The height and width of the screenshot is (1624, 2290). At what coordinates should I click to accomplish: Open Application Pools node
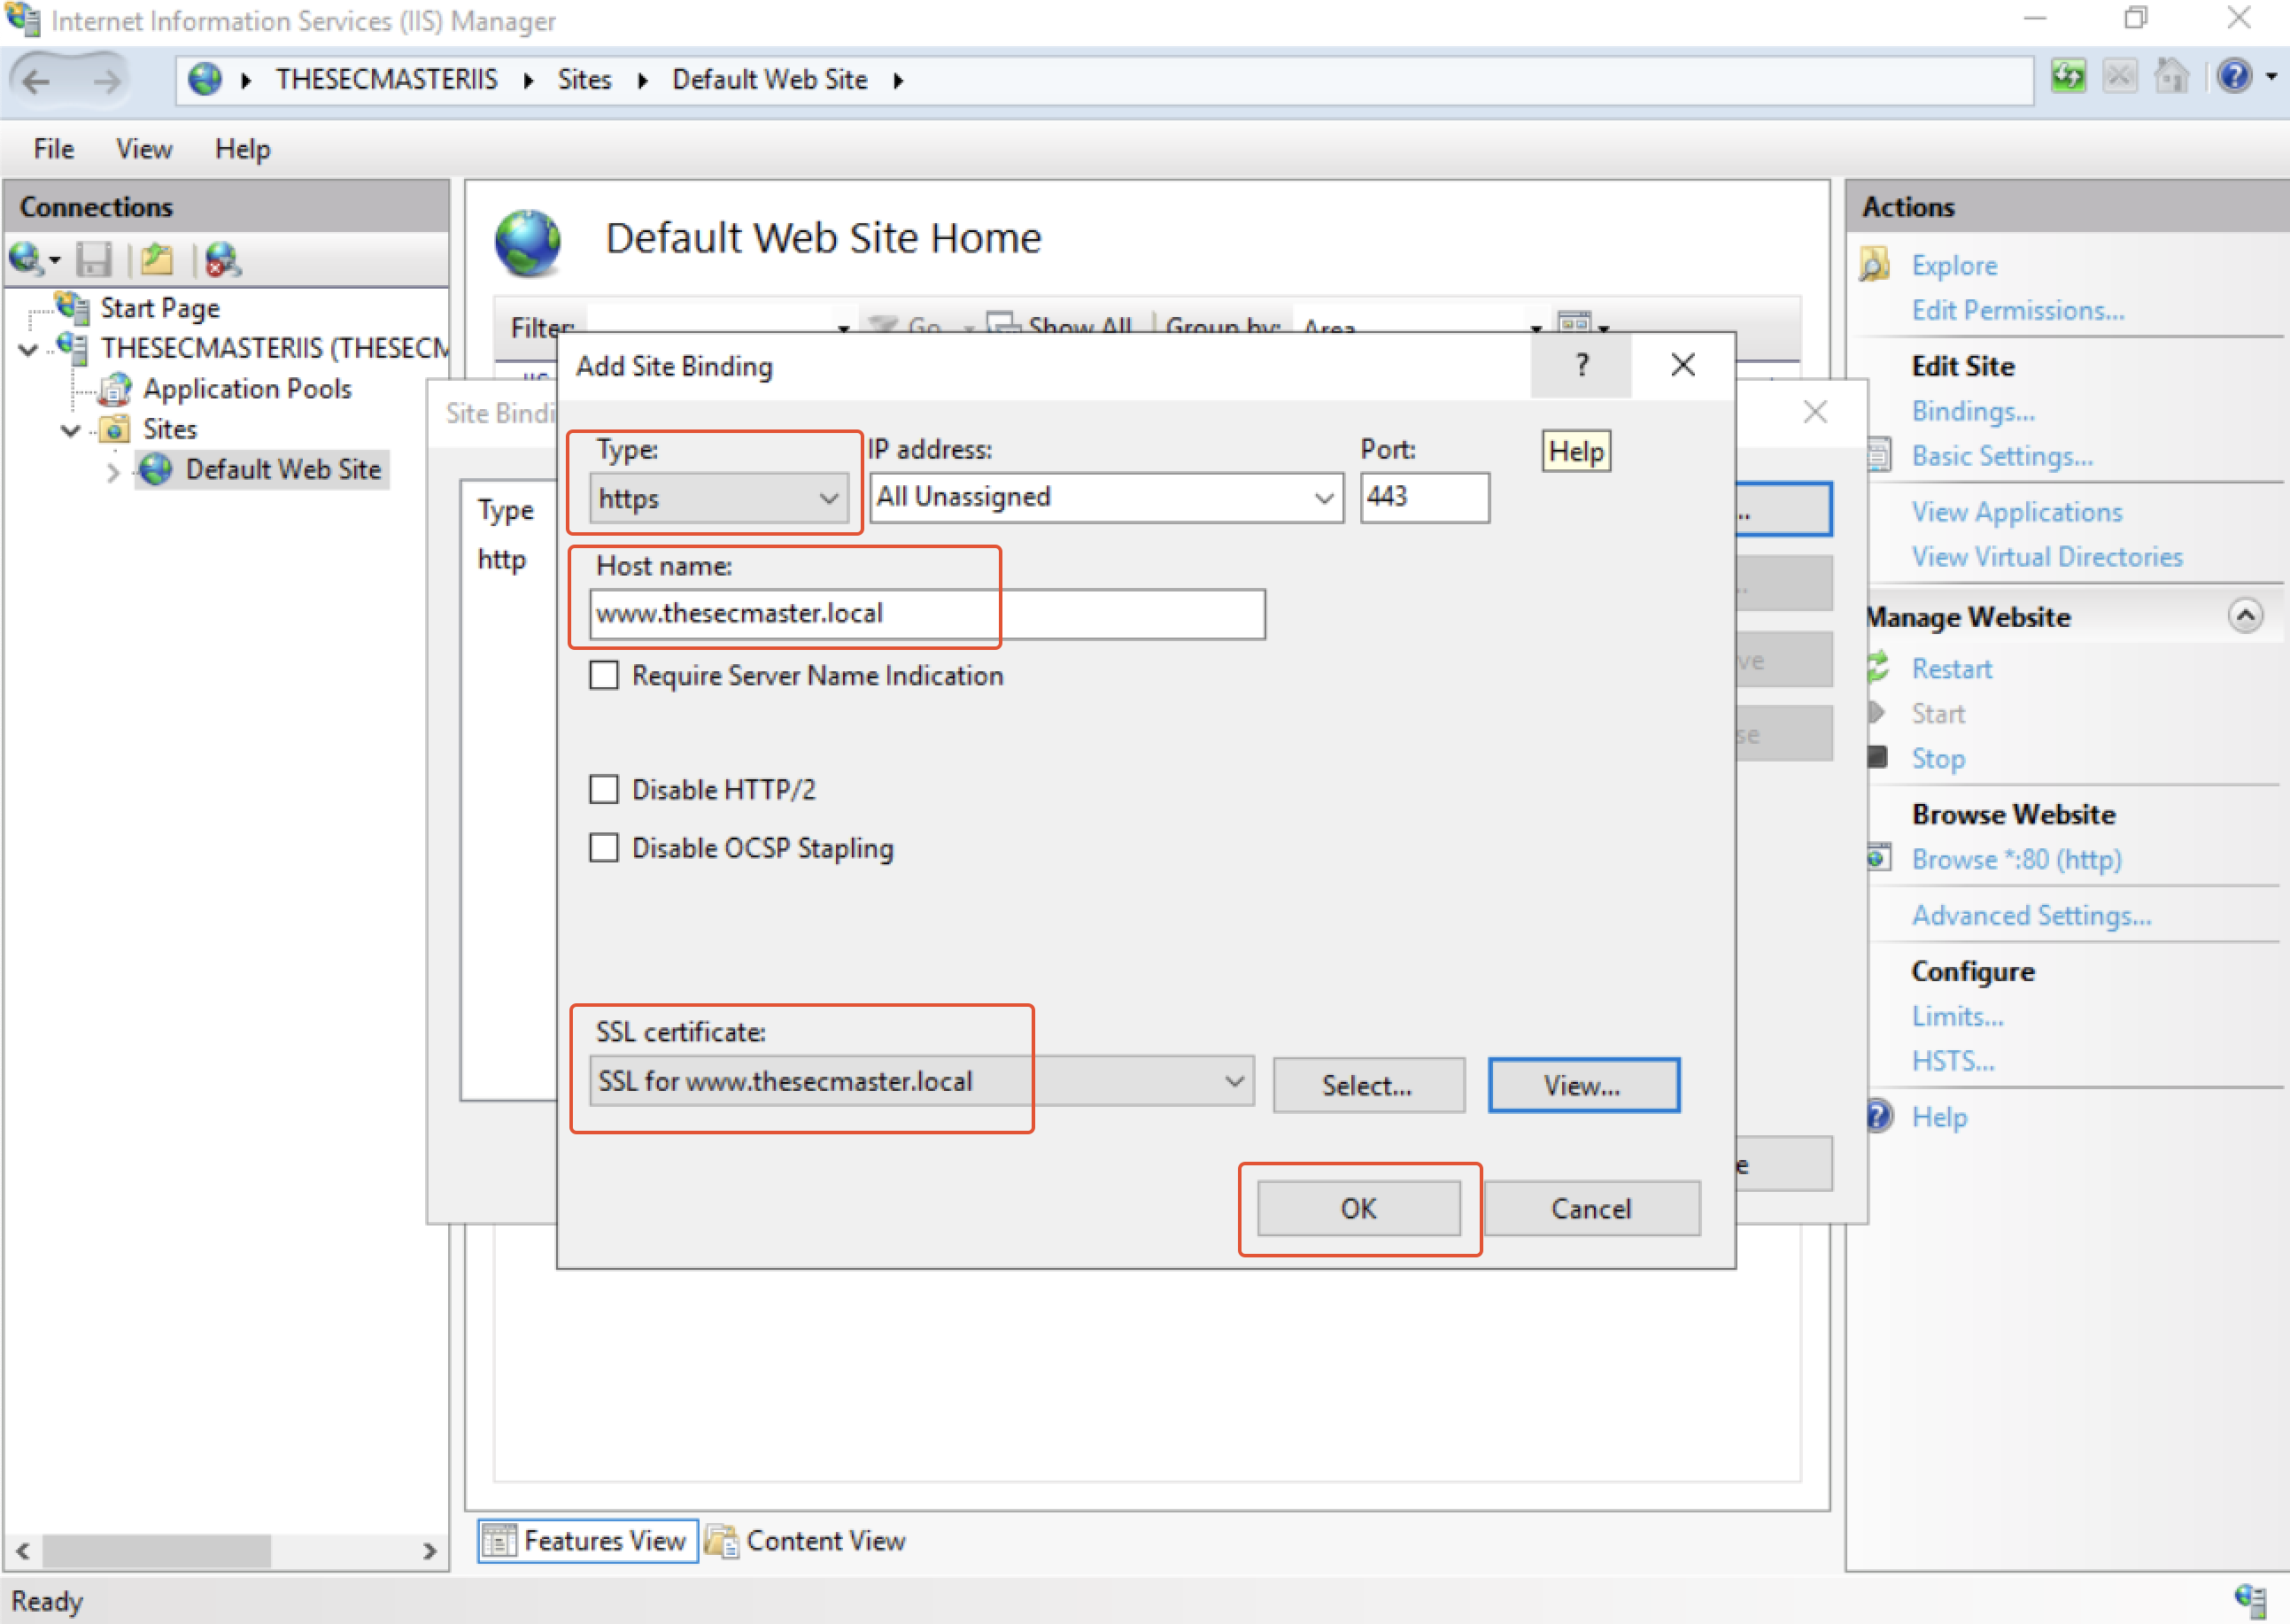click(x=247, y=389)
